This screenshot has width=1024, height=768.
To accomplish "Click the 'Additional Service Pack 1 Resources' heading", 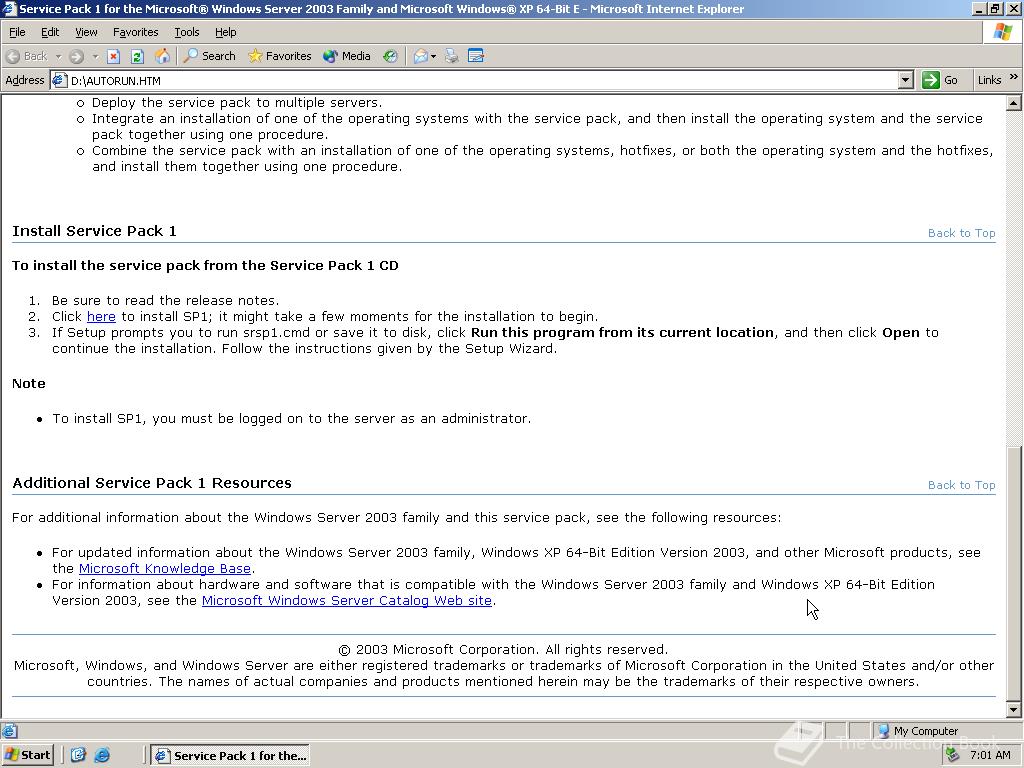I will (x=152, y=483).
